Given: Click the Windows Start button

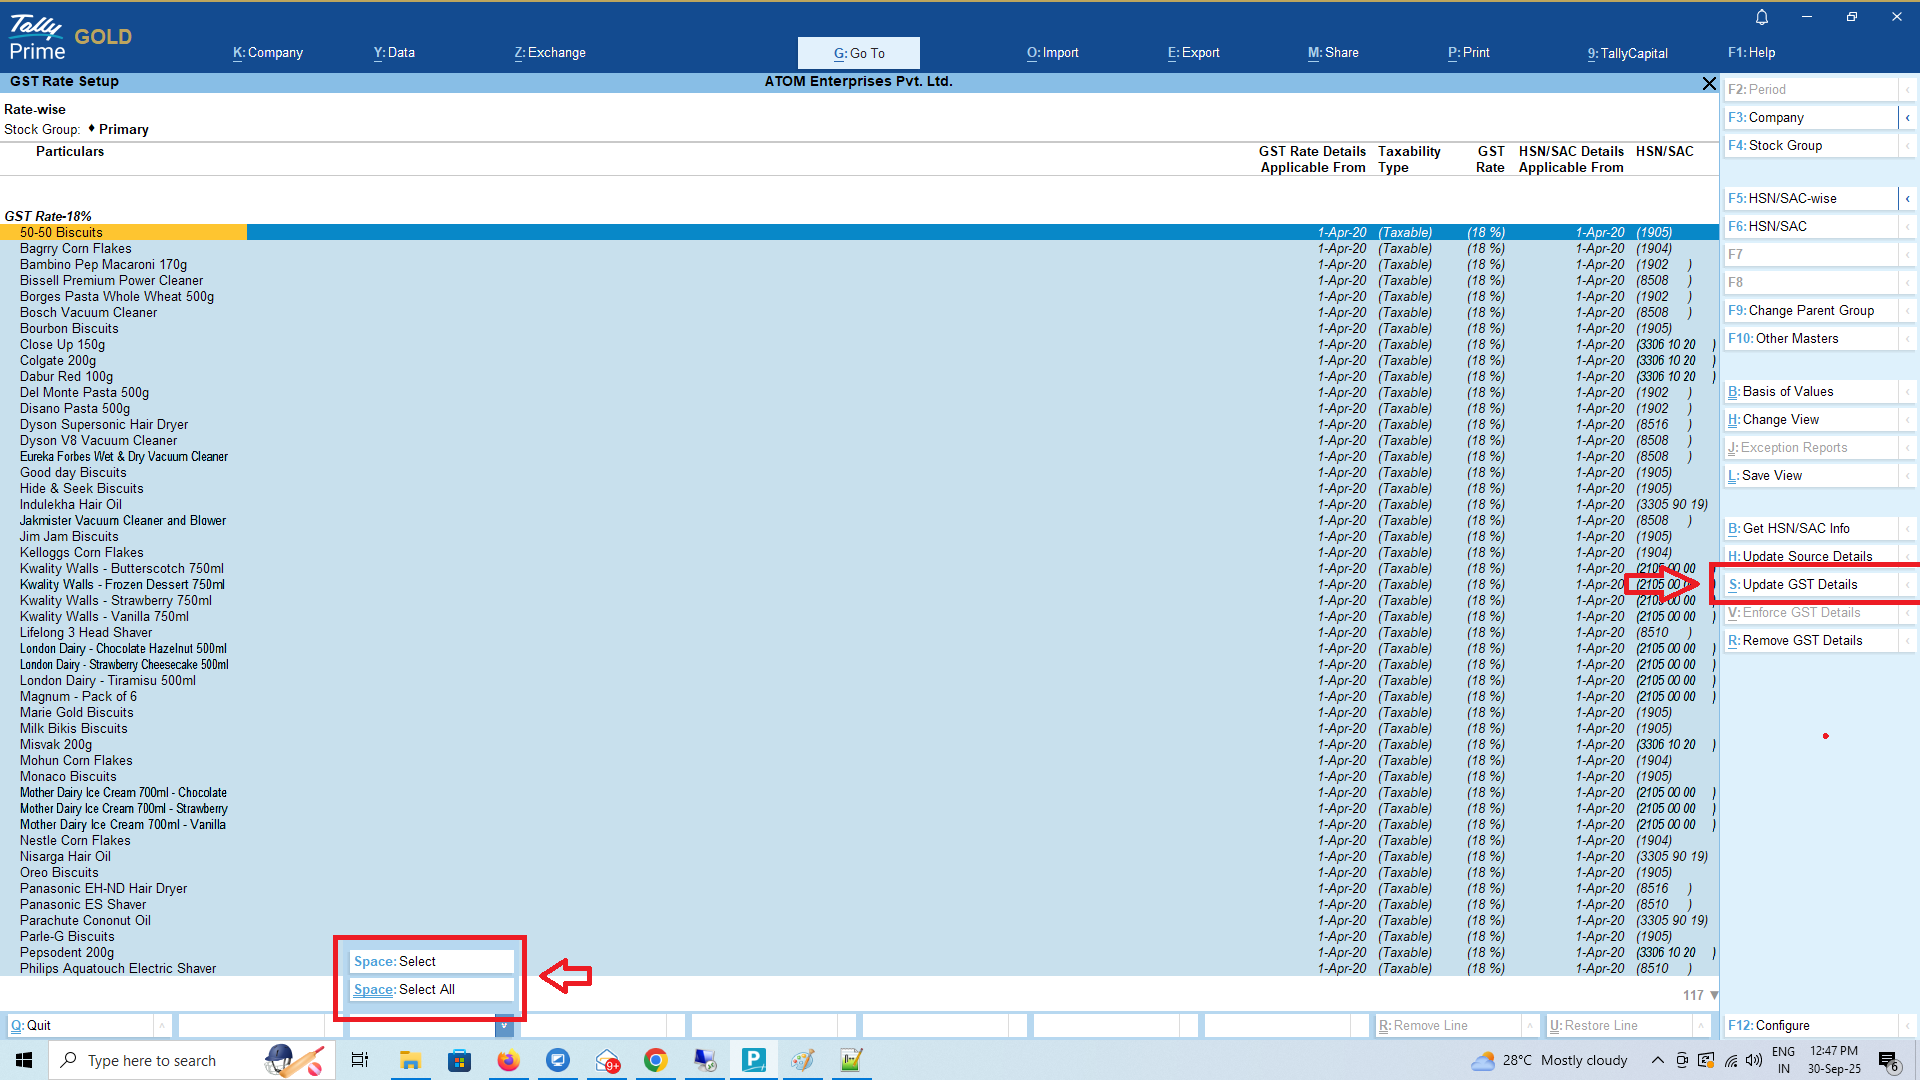Looking at the screenshot, I should click(24, 1060).
